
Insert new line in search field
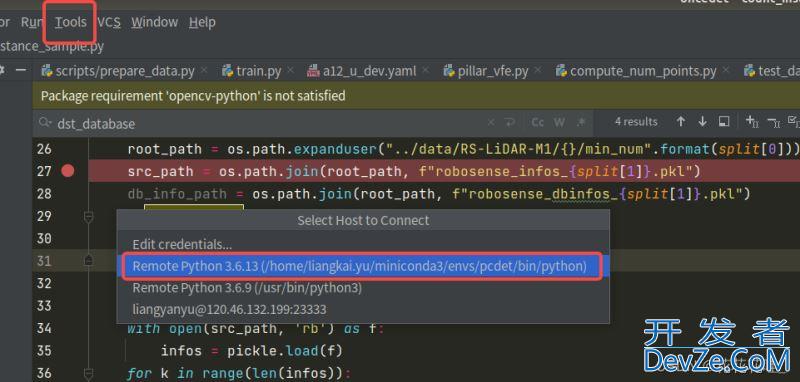click(509, 122)
